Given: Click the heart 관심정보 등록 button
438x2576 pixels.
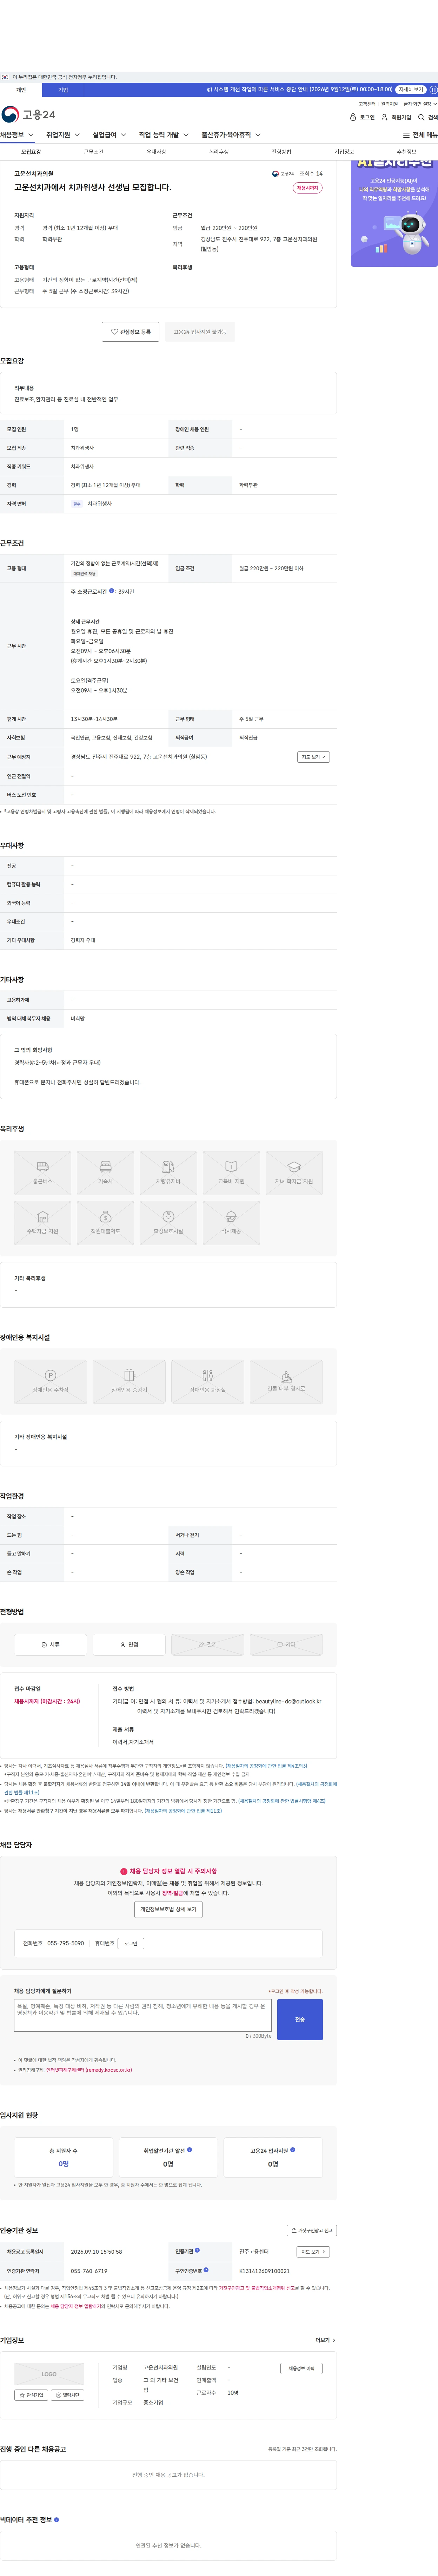Looking at the screenshot, I should pos(130,332).
